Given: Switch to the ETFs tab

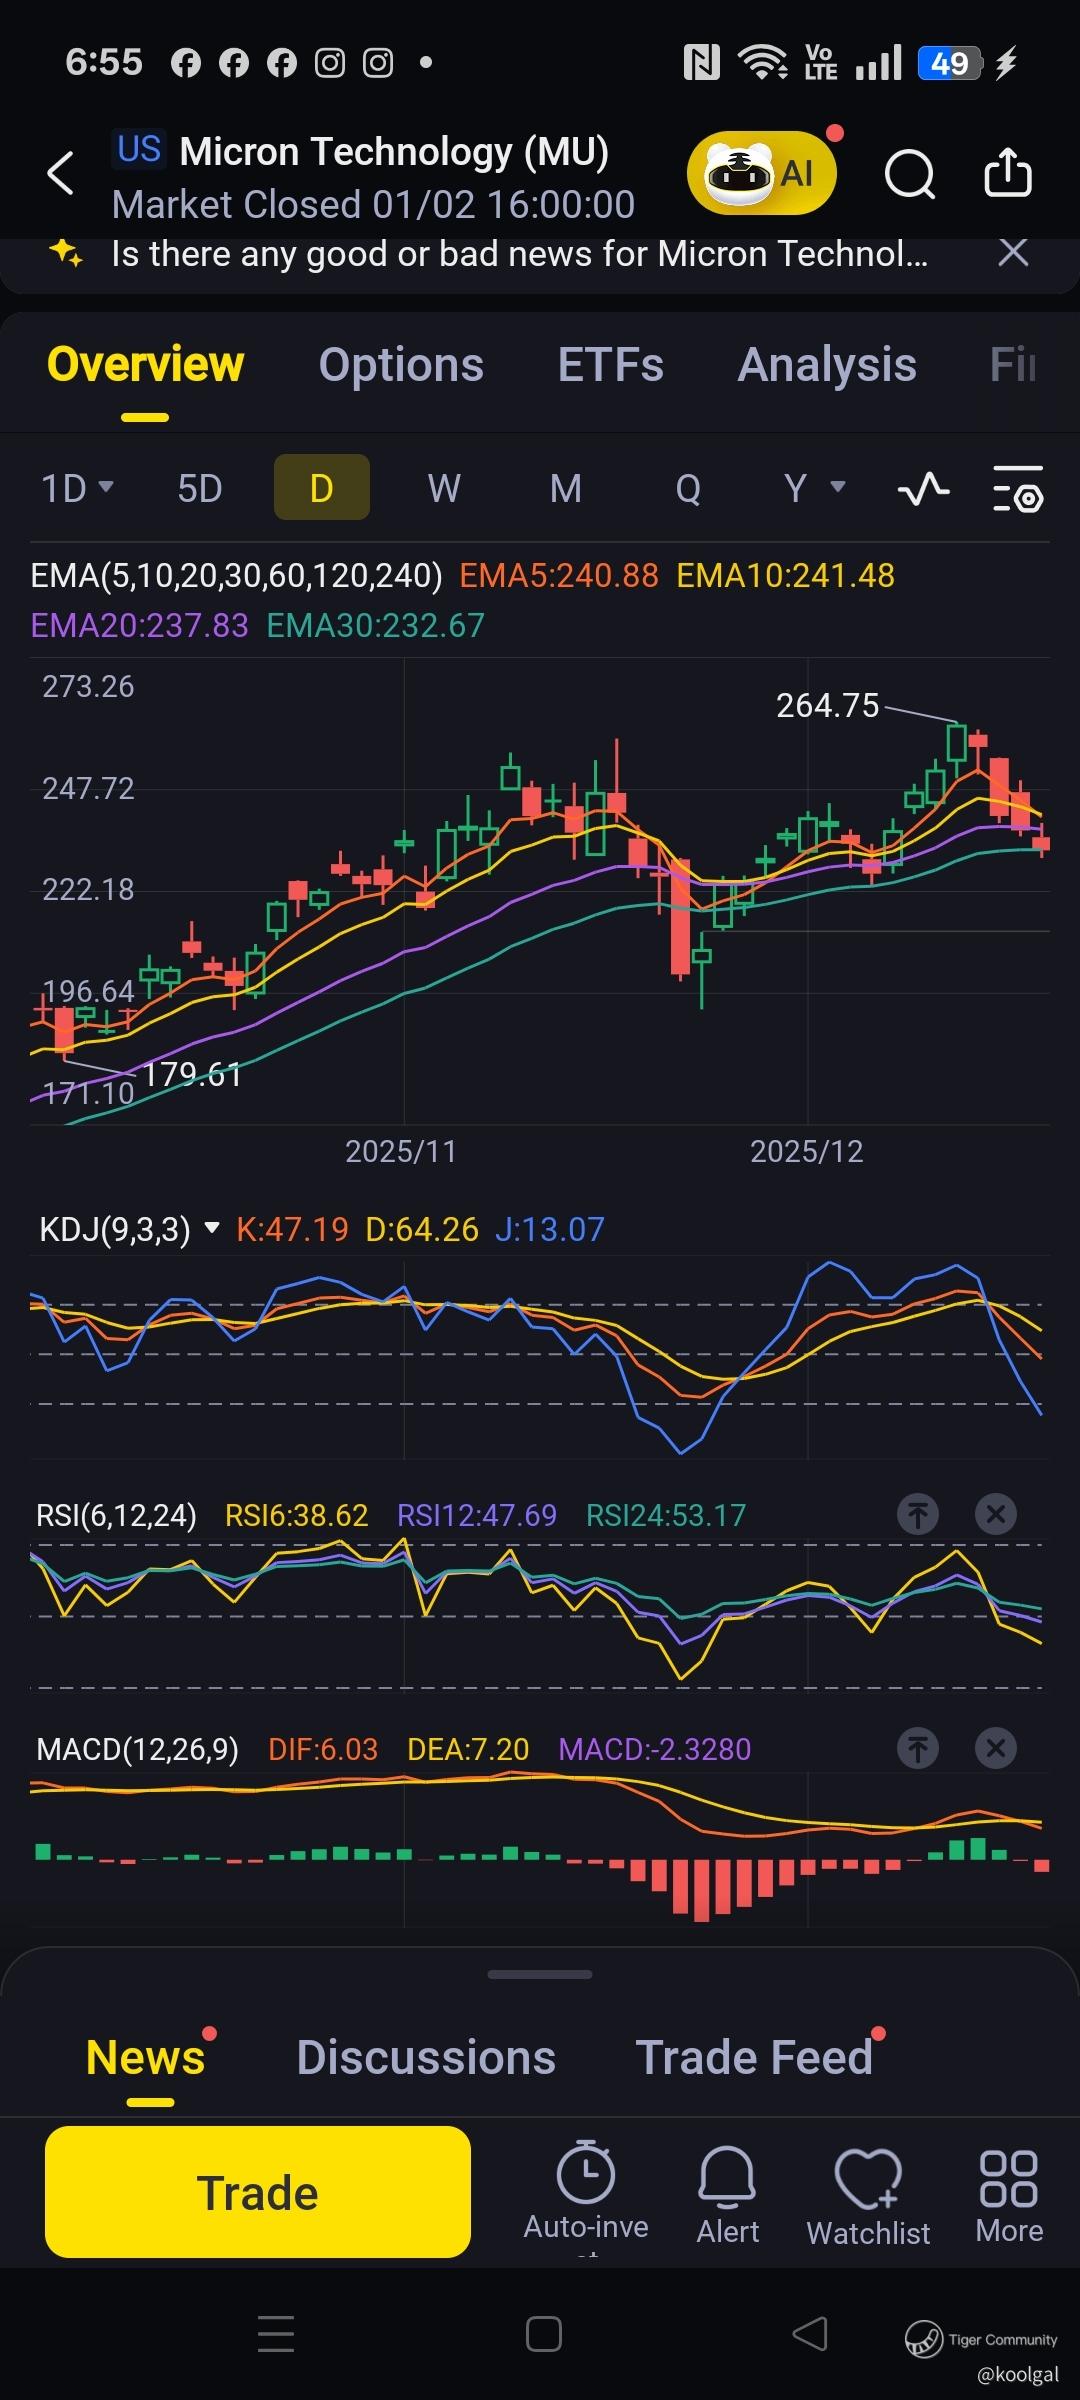Looking at the screenshot, I should tap(610, 364).
